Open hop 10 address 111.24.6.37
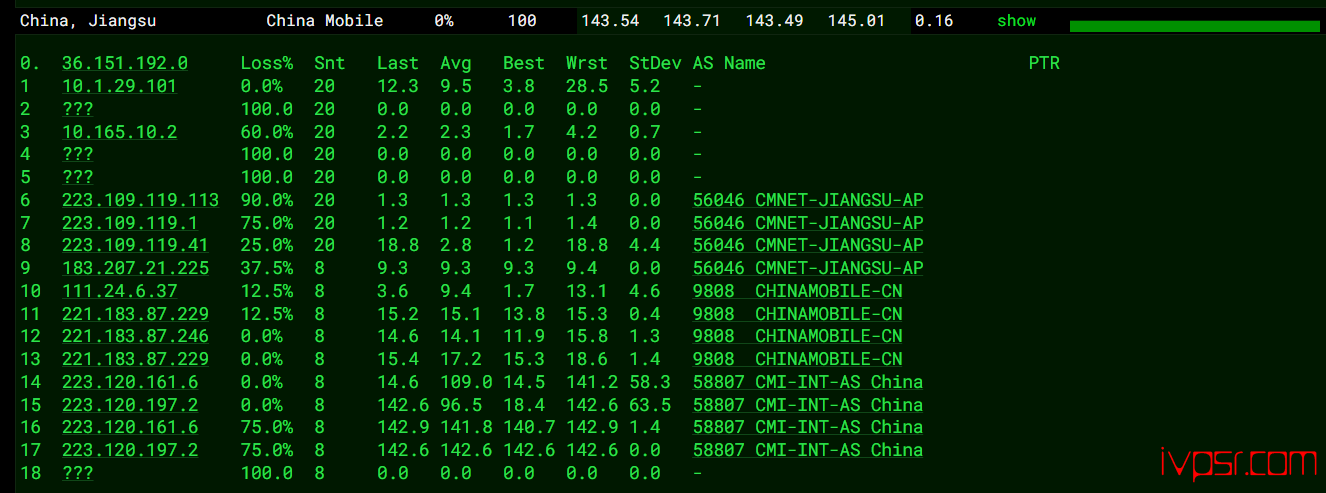 pyautogui.click(x=119, y=291)
